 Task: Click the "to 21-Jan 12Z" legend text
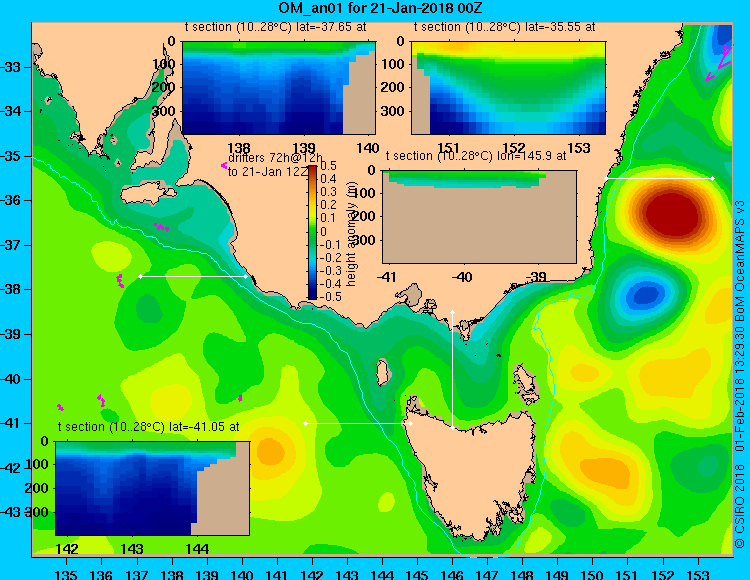pos(266,172)
